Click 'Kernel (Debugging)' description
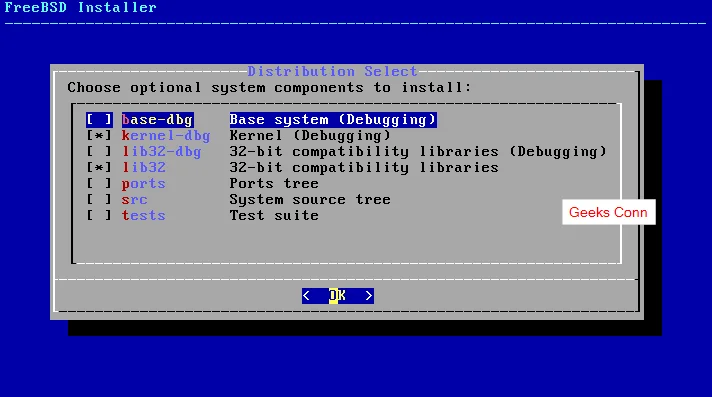 coord(310,136)
